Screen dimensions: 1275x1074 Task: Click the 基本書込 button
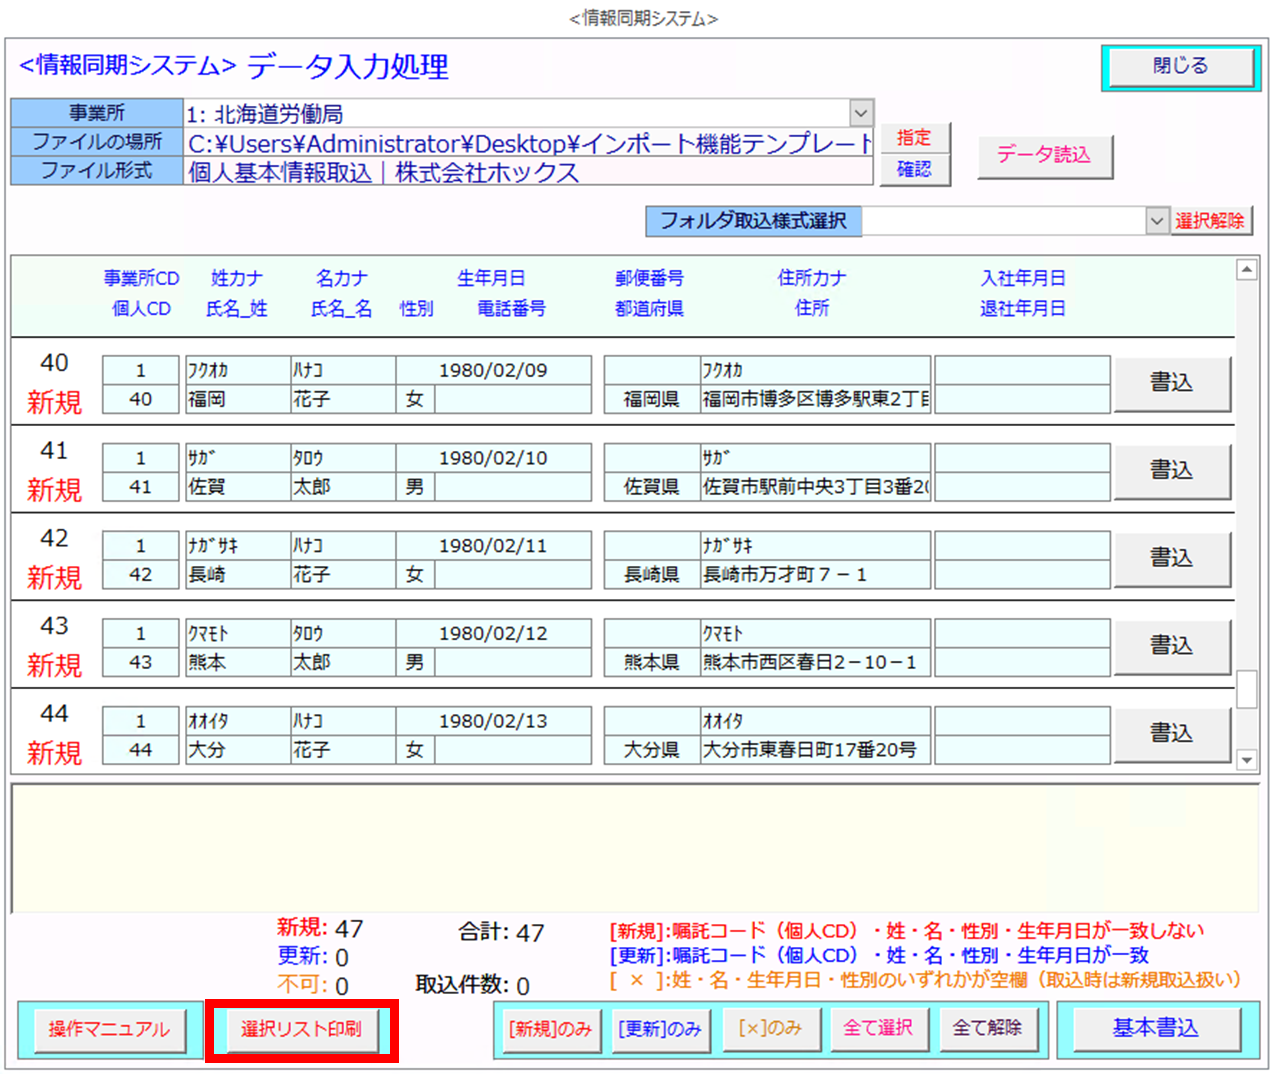(x=1155, y=1029)
